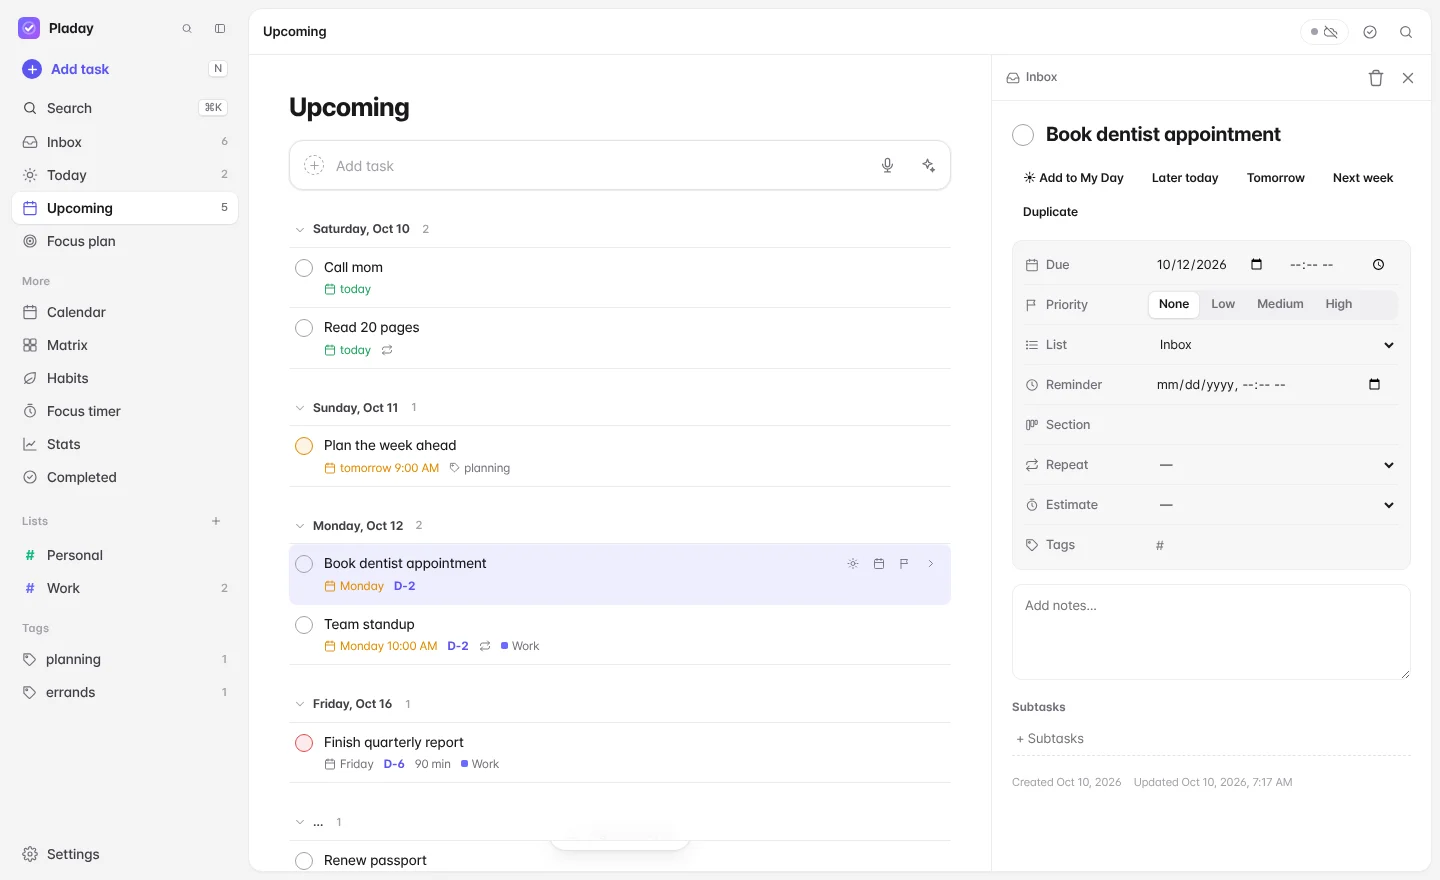Image resolution: width=1440 pixels, height=880 pixels.
Task: Close the task detail panel
Action: click(1408, 78)
